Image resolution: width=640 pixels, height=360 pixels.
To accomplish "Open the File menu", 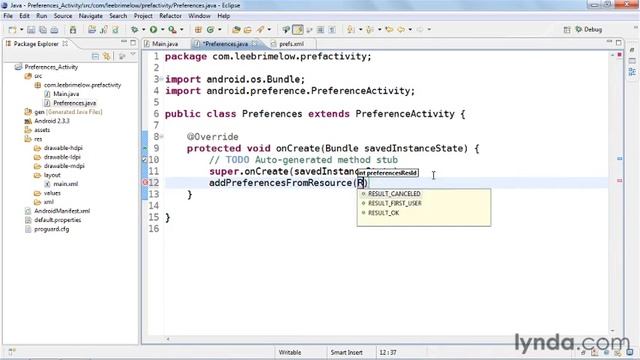I will tap(8, 16).
